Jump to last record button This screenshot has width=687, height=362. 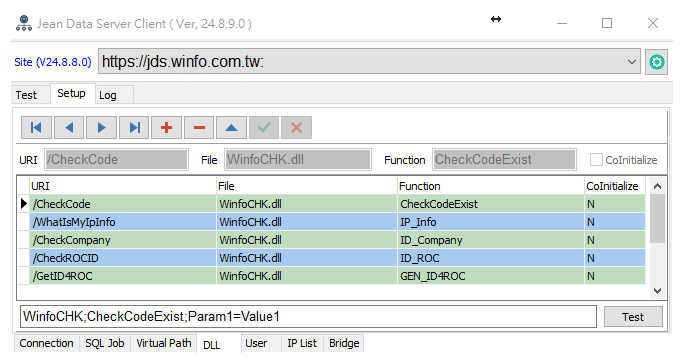coord(134,128)
